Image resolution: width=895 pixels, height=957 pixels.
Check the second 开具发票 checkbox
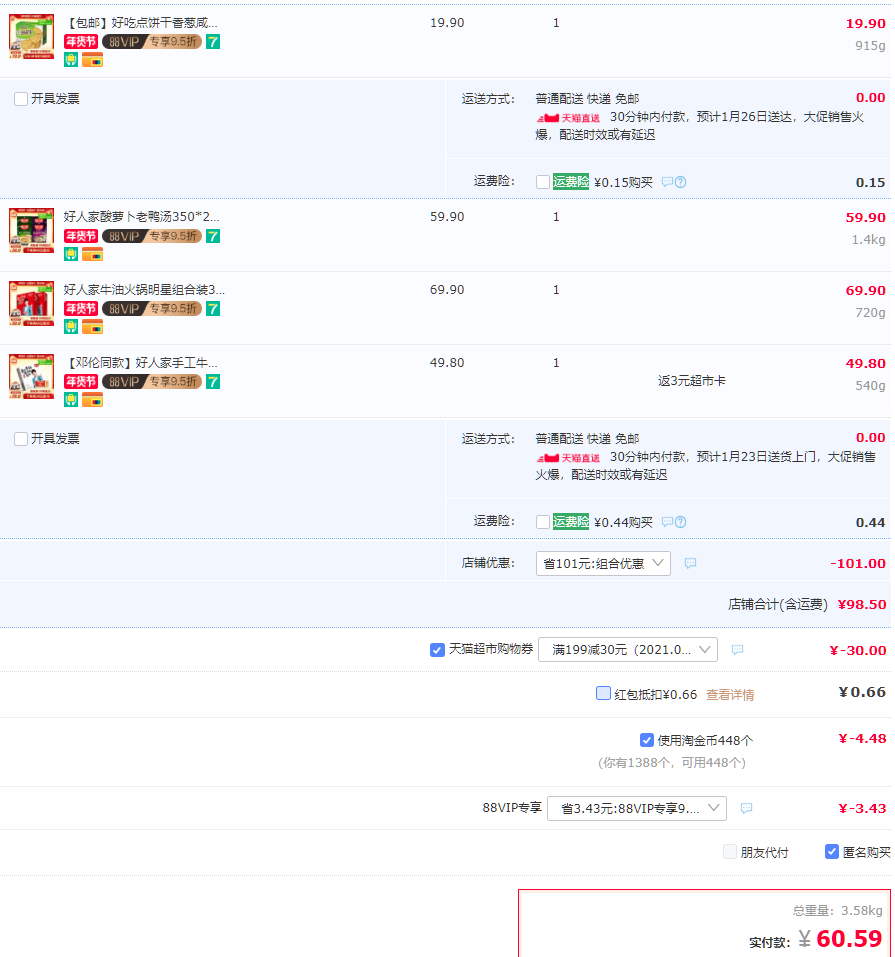tap(21, 439)
